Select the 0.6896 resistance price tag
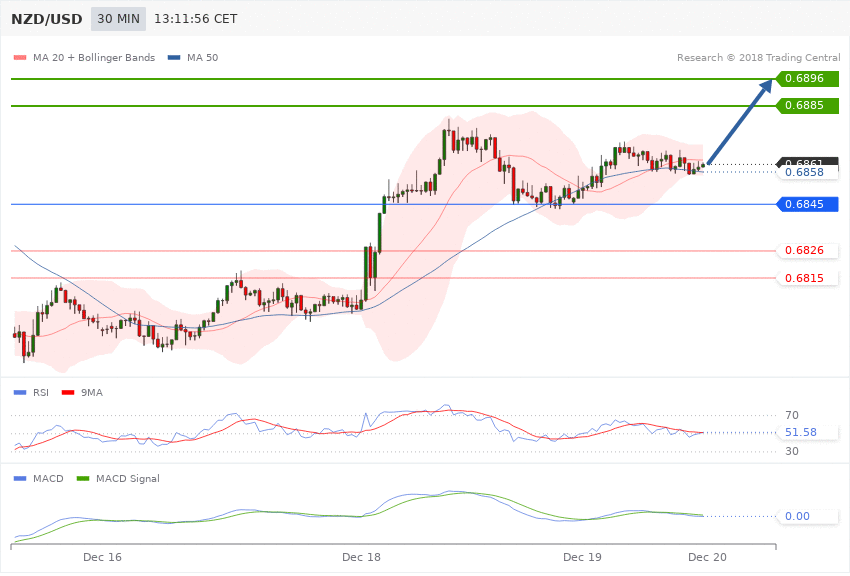This screenshot has height=576, width=850. tap(808, 79)
